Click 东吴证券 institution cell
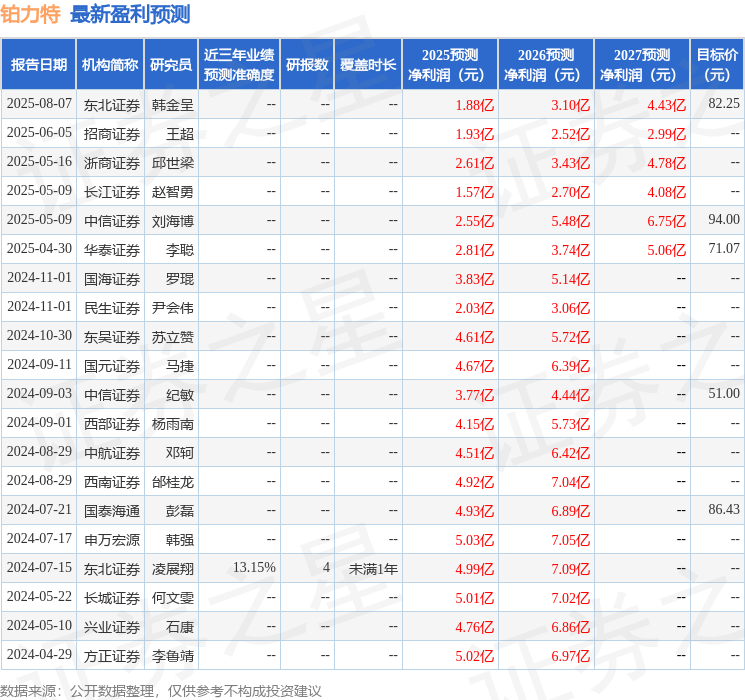 click(112, 337)
